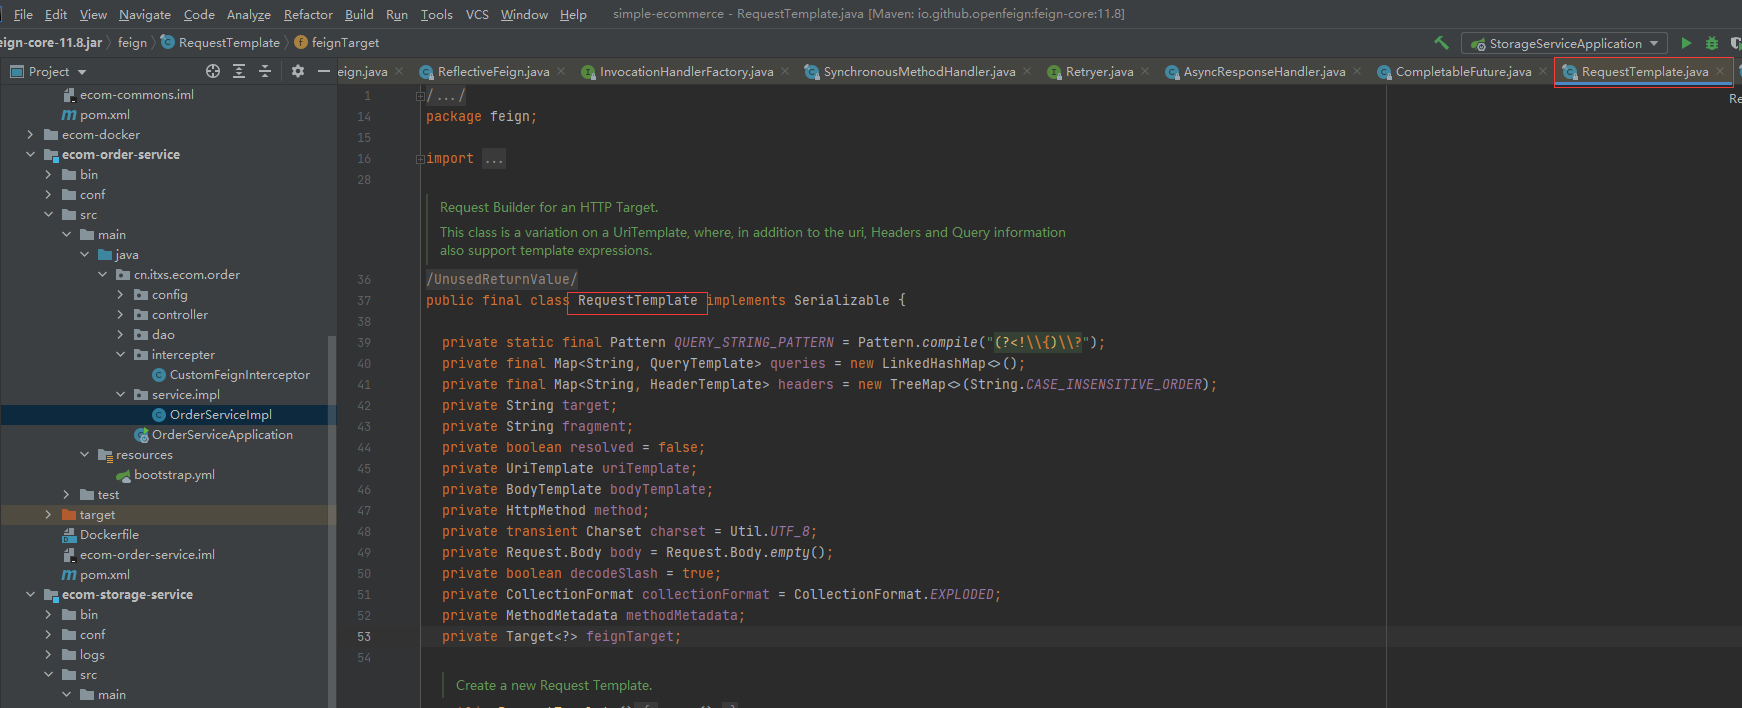Click Expand All icon in Project panel
The image size is (1742, 708).
tap(239, 71)
